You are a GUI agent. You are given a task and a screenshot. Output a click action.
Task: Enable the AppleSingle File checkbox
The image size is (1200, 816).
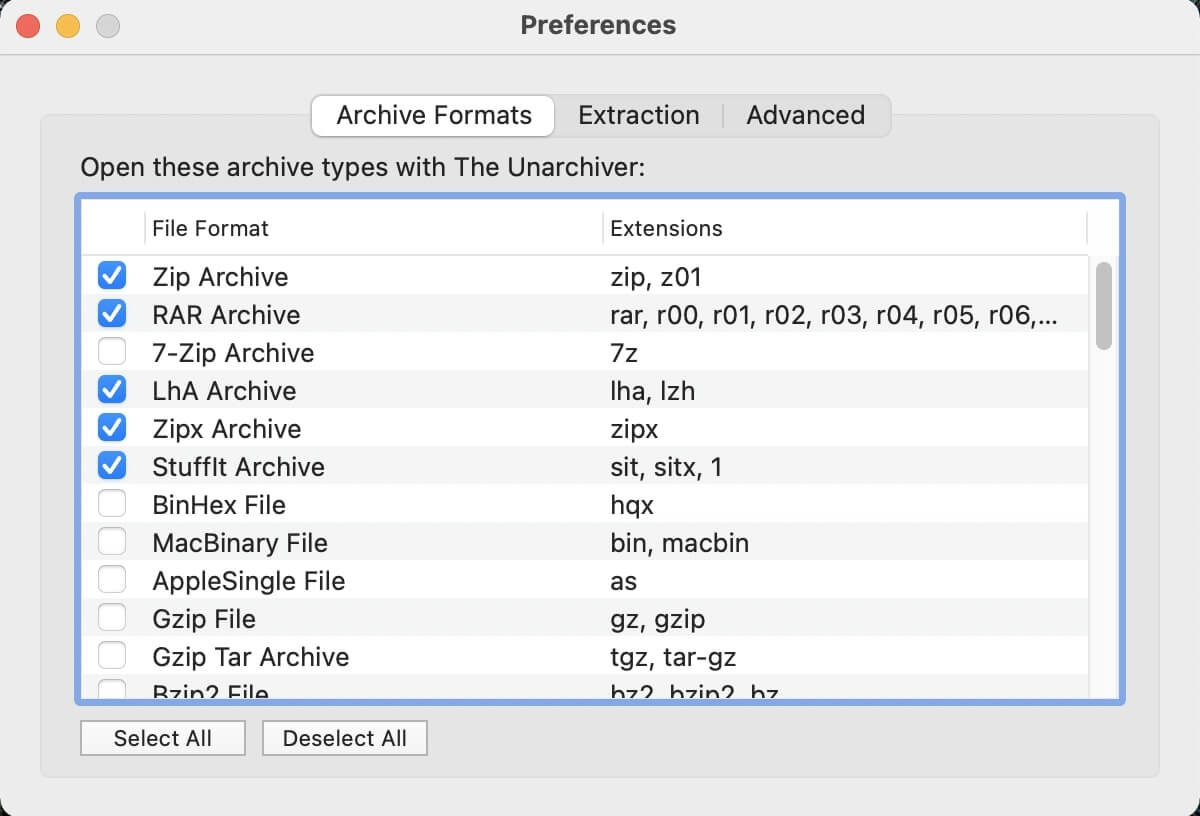(x=112, y=580)
